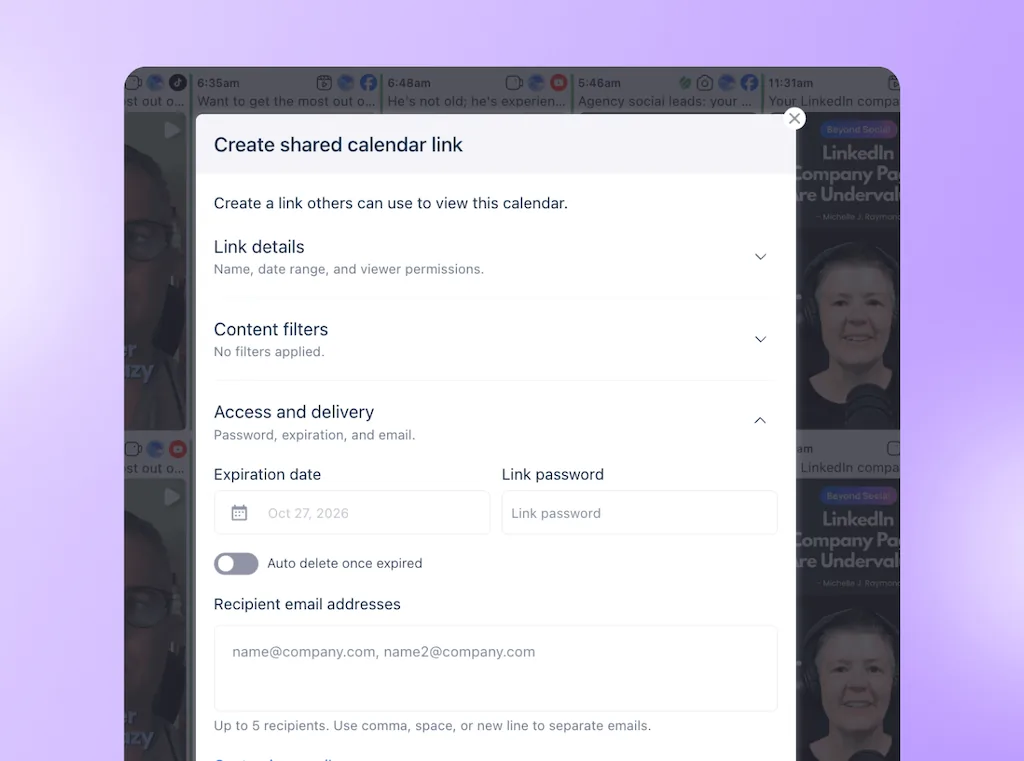
Task: Click the video icon on the 6:48am post
Action: [515, 82]
